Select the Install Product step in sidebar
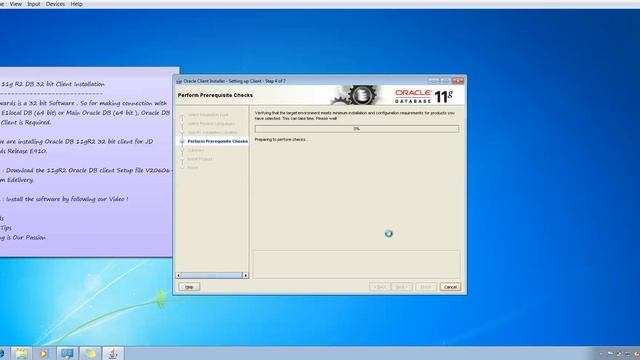The image size is (640, 360). (200, 159)
